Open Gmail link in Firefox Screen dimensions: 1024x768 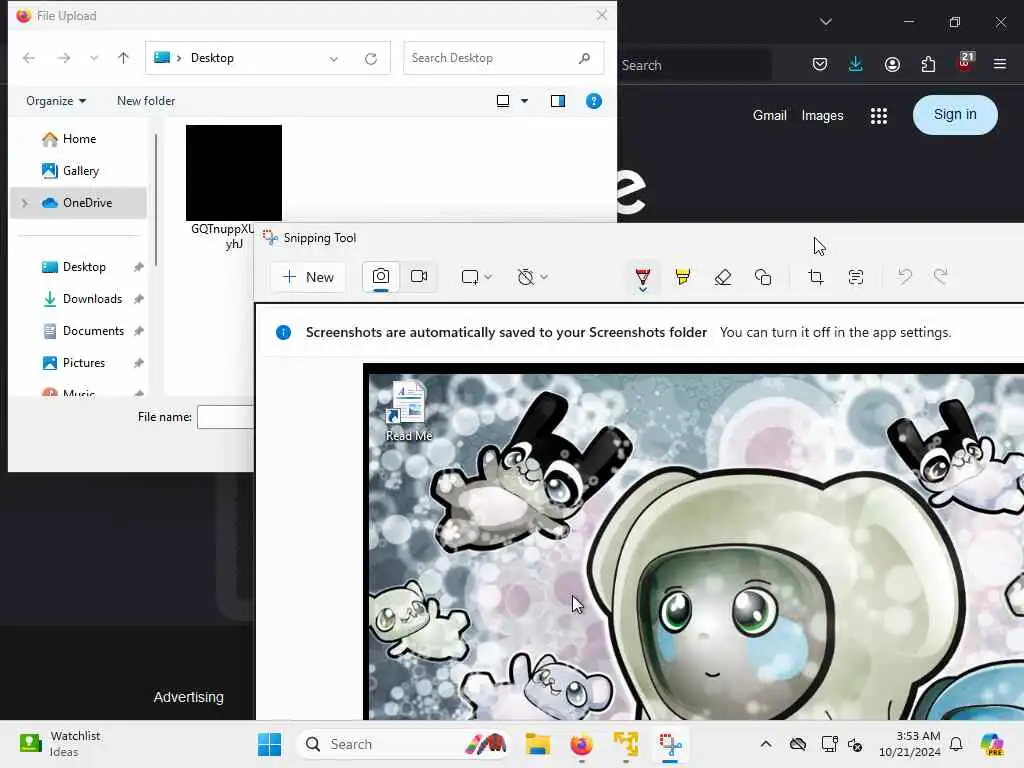769,116
